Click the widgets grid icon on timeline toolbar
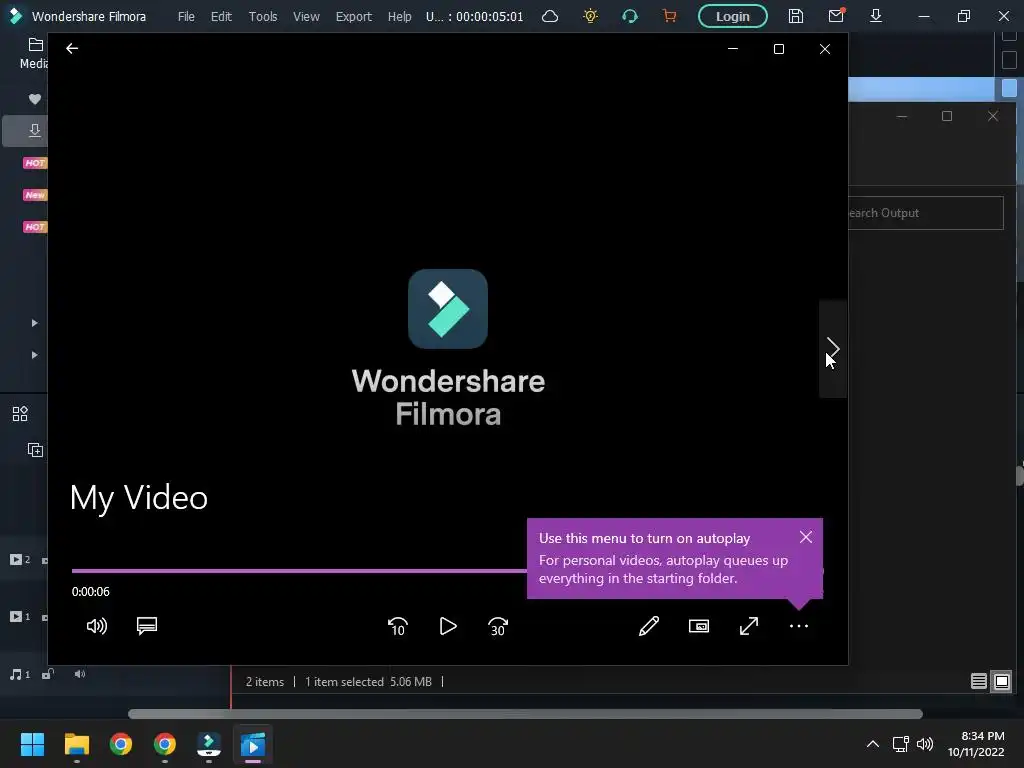Image resolution: width=1024 pixels, height=768 pixels. pos(20,413)
